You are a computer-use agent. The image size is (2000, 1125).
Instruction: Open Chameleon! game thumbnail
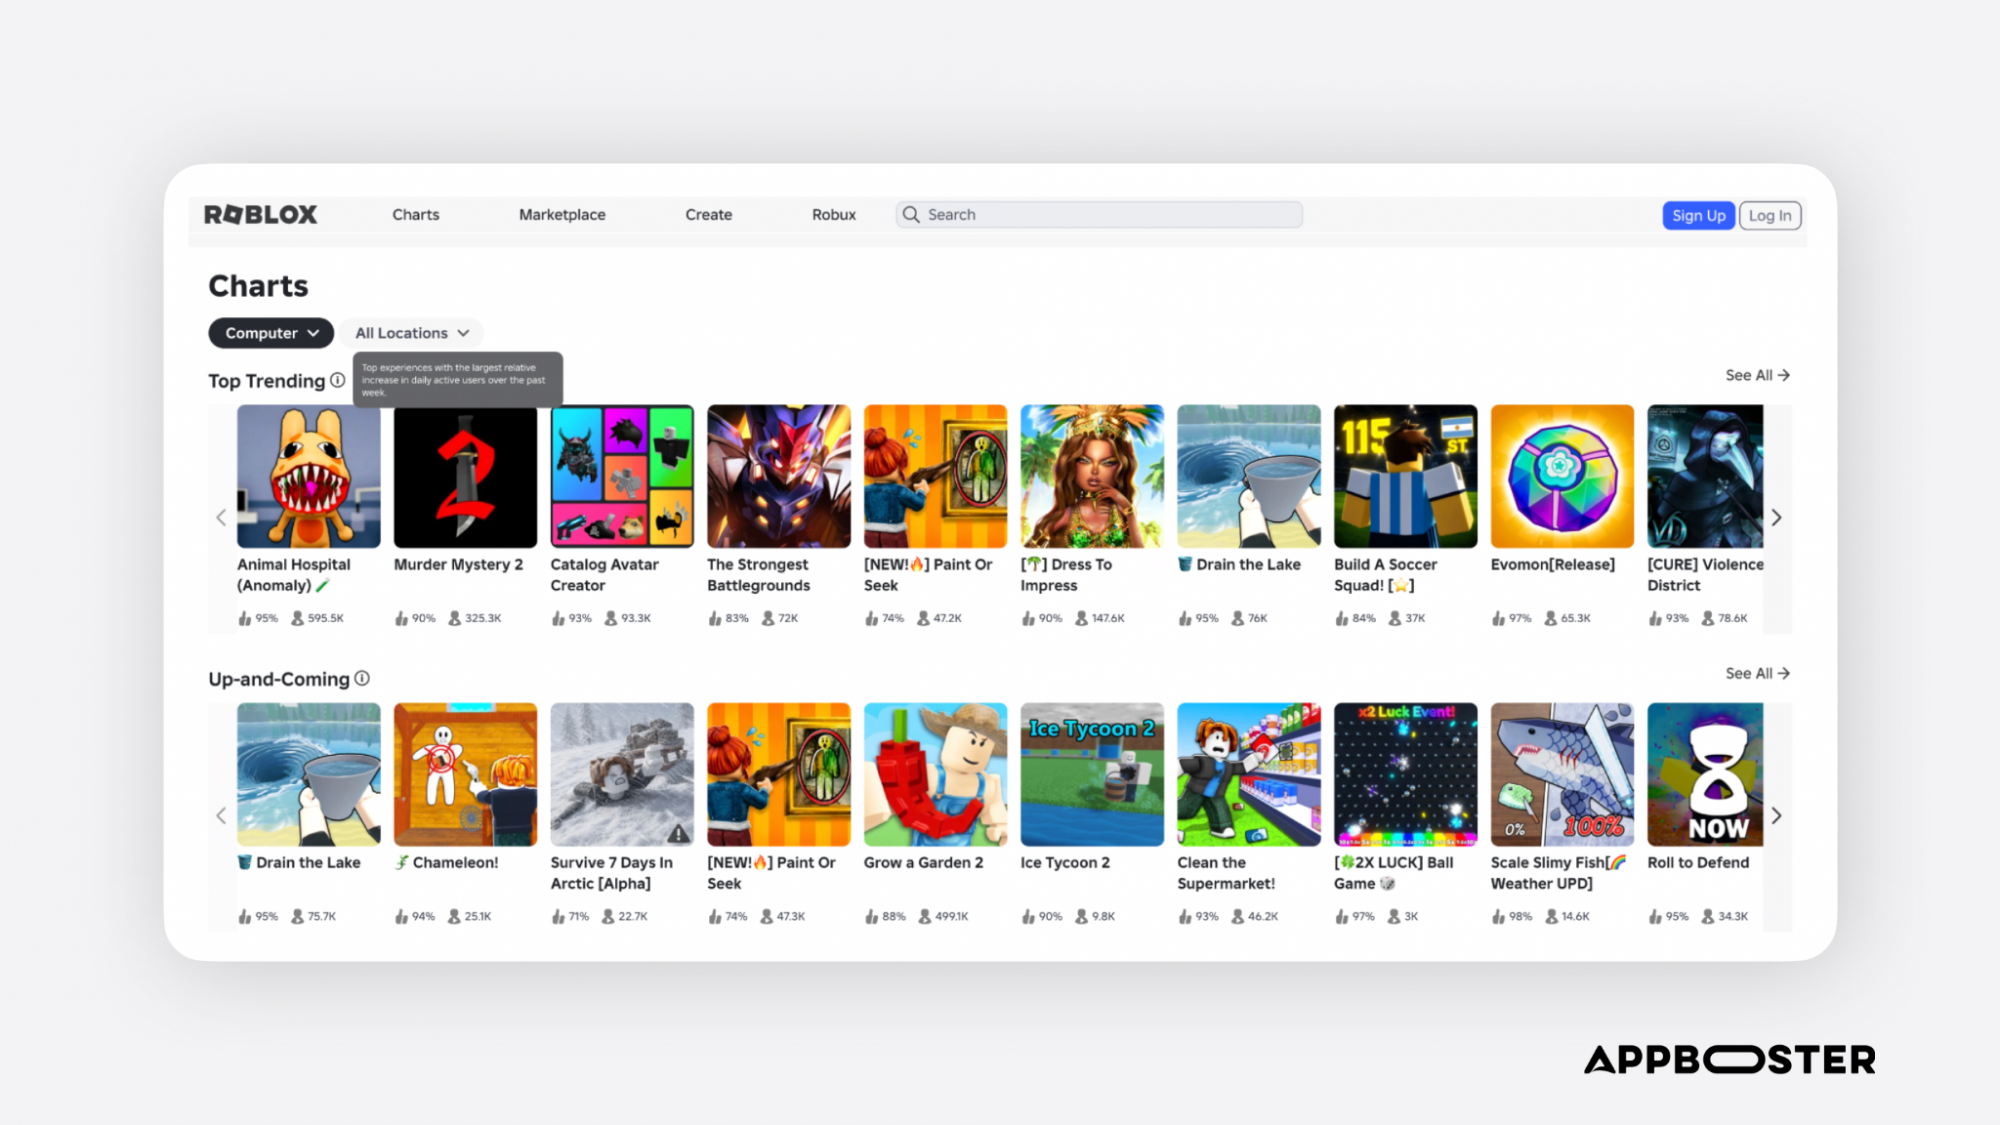coord(465,774)
